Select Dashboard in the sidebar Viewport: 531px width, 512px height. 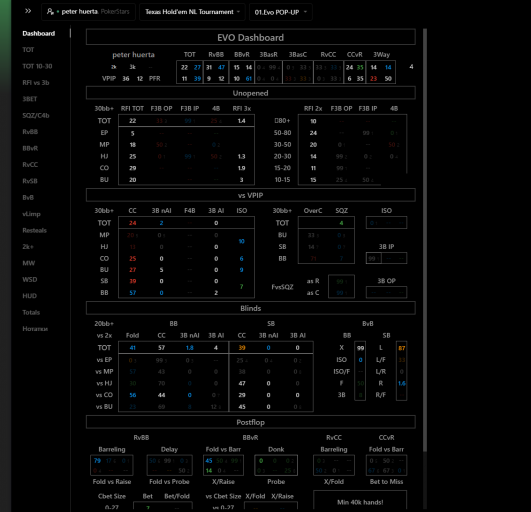pos(39,34)
